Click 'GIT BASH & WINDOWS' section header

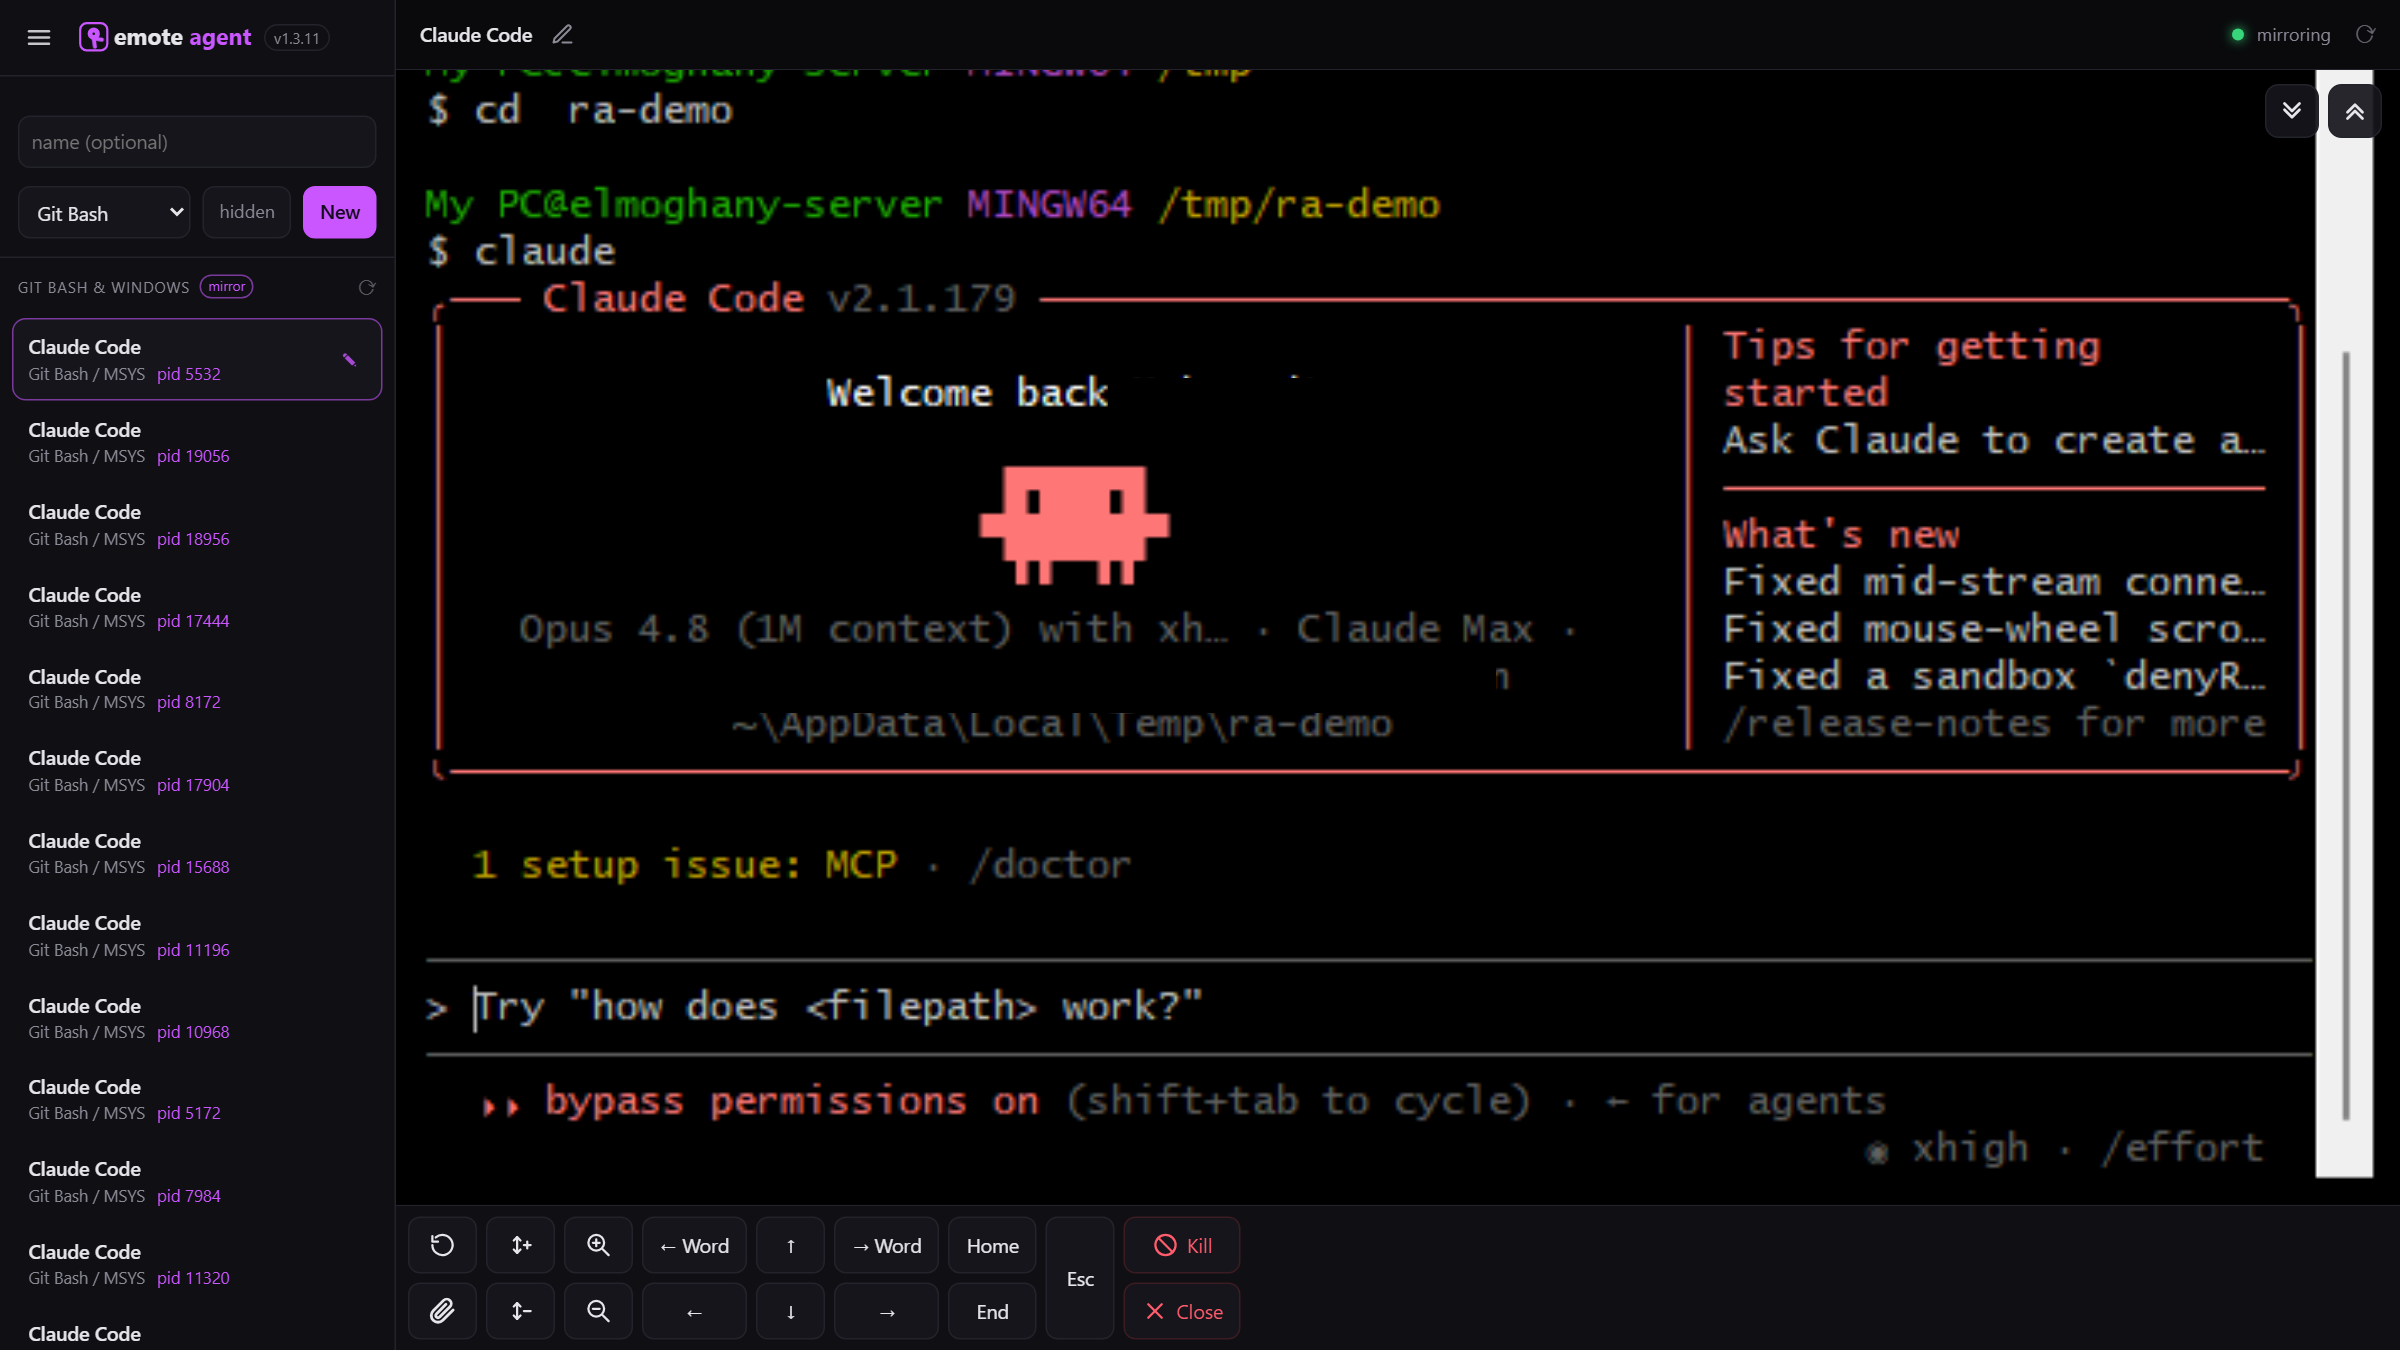pos(103,288)
